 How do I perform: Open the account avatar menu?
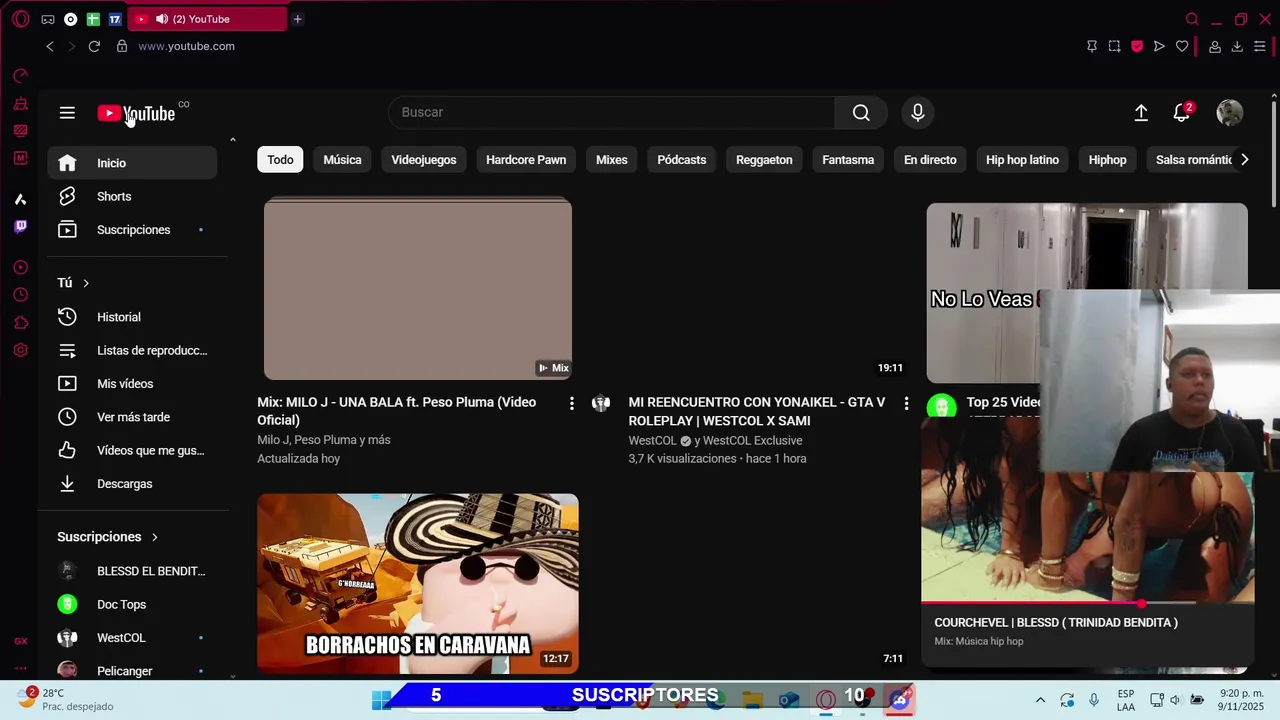coord(1230,113)
